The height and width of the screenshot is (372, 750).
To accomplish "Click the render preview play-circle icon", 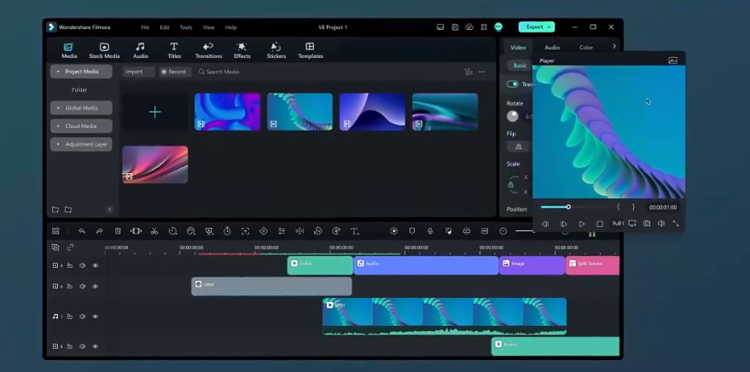I will coord(394,231).
